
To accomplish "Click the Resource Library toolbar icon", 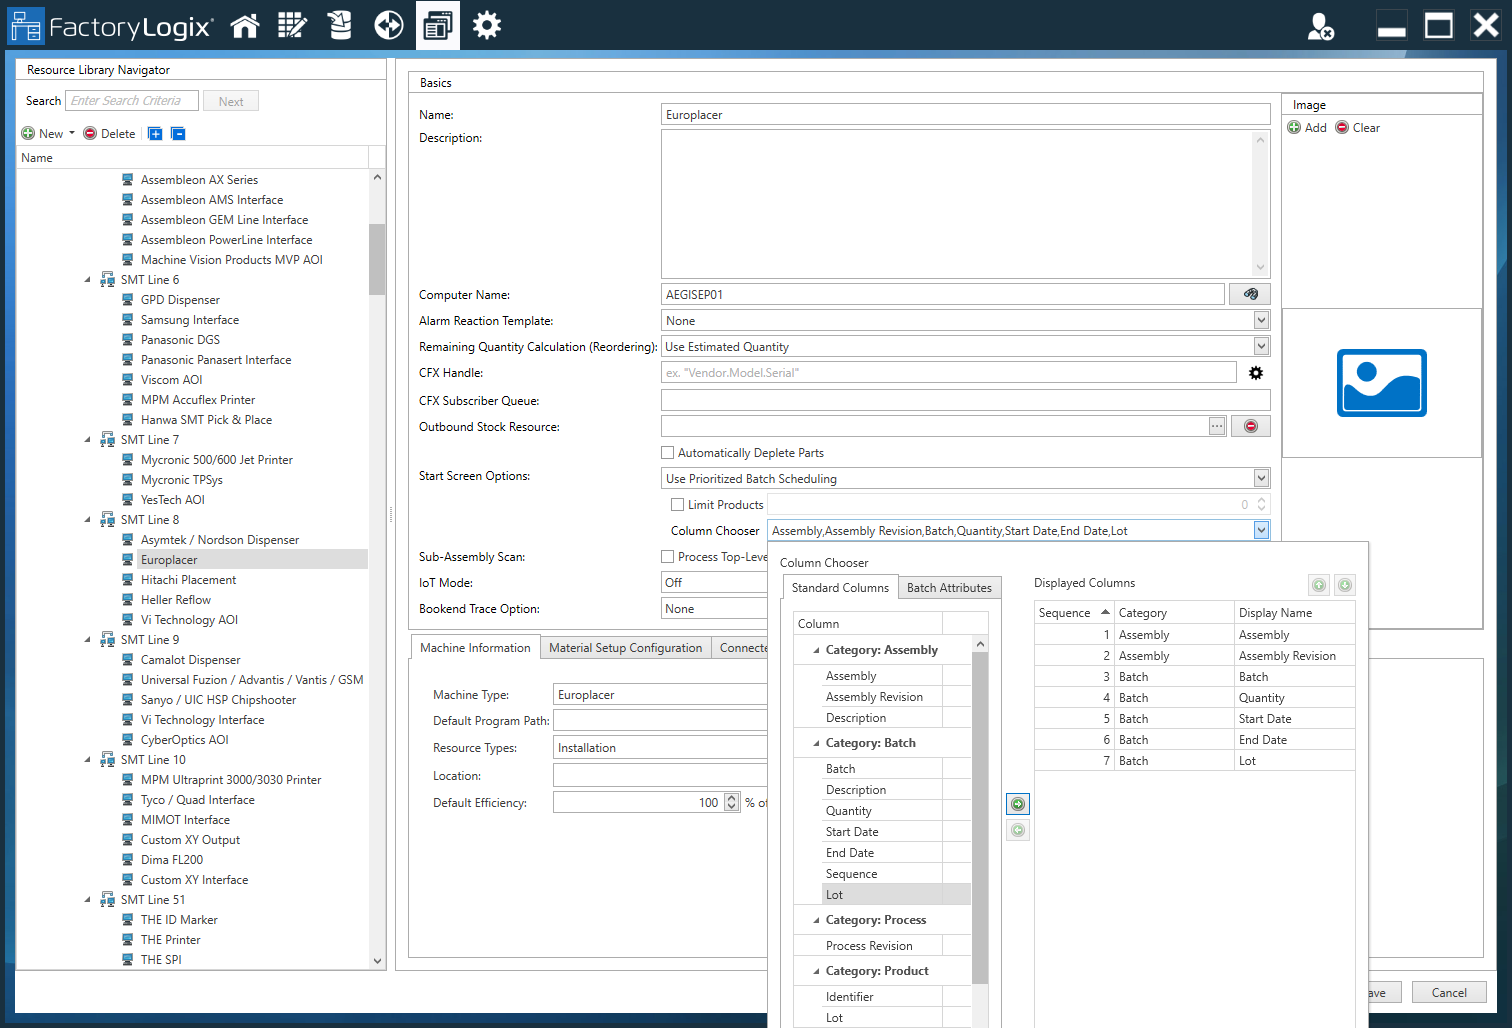I will 437,25.
